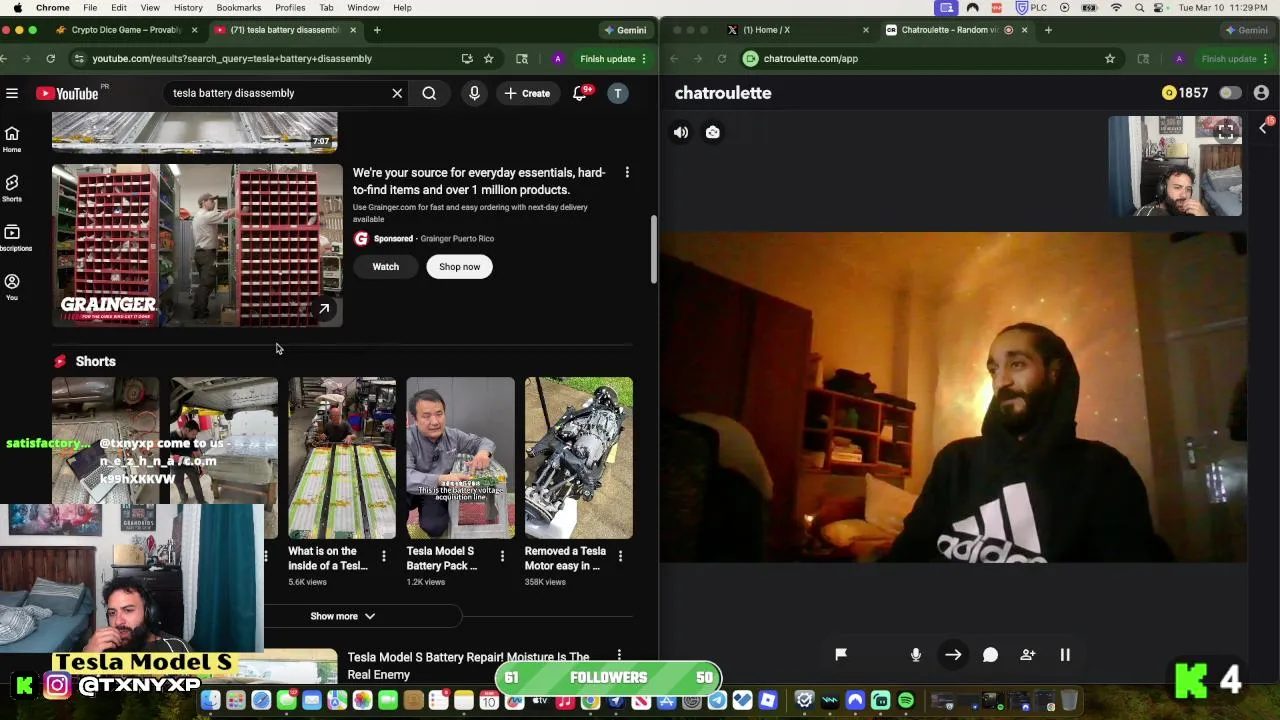Image resolution: width=1280 pixels, height=720 pixels.
Task: Open options for 'Tesla Model S Battery Pack' short
Action: (502, 556)
